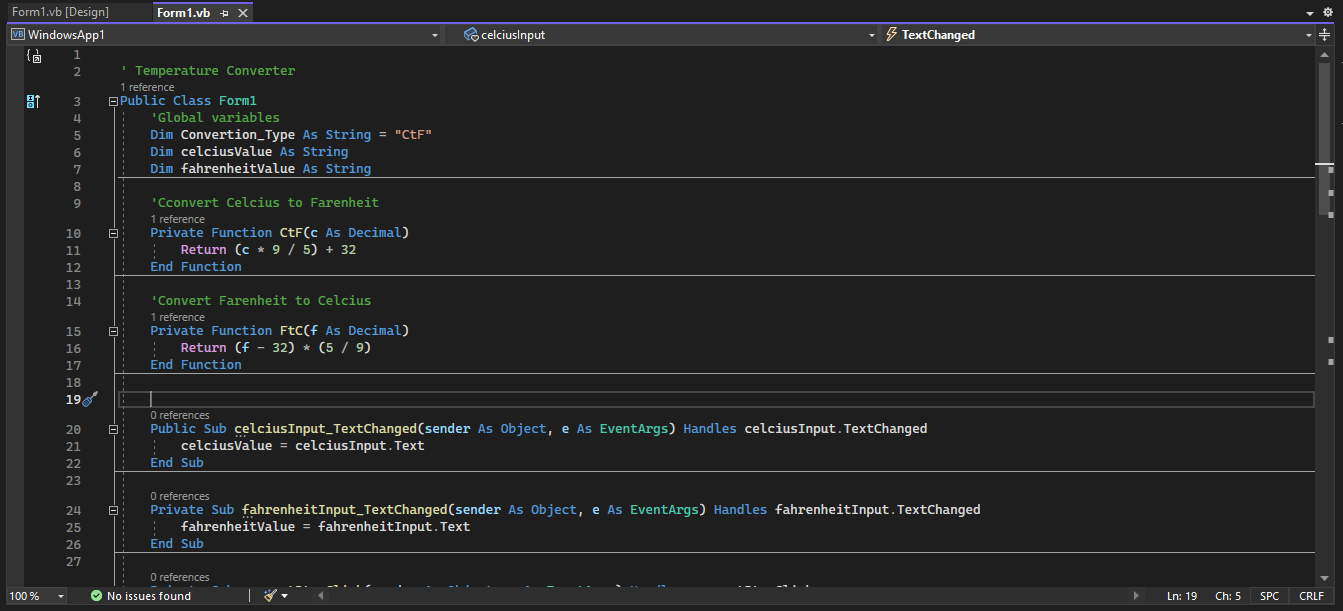Click the 'Return (f - 32) * (5 / 9)' line
Image resolution: width=1343 pixels, height=611 pixels.
276,348
